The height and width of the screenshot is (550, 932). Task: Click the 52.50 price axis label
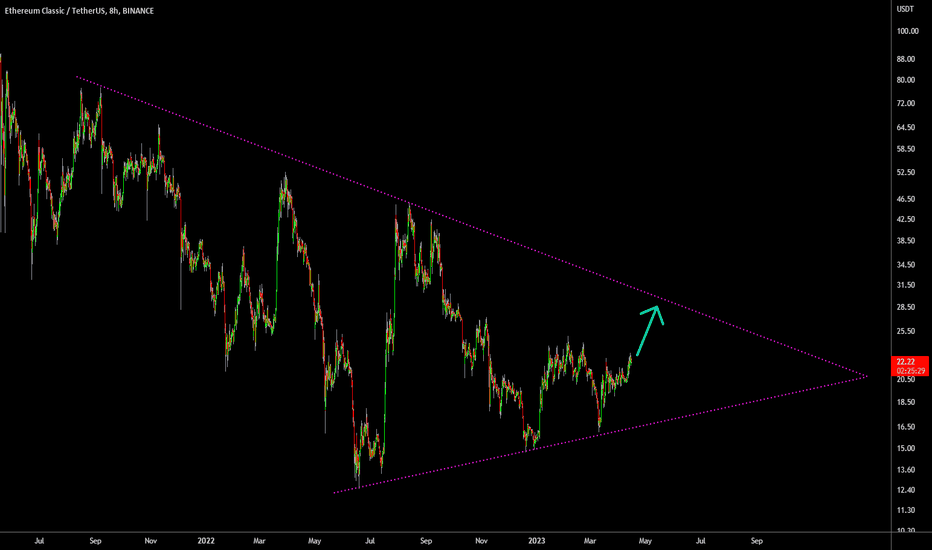click(906, 172)
